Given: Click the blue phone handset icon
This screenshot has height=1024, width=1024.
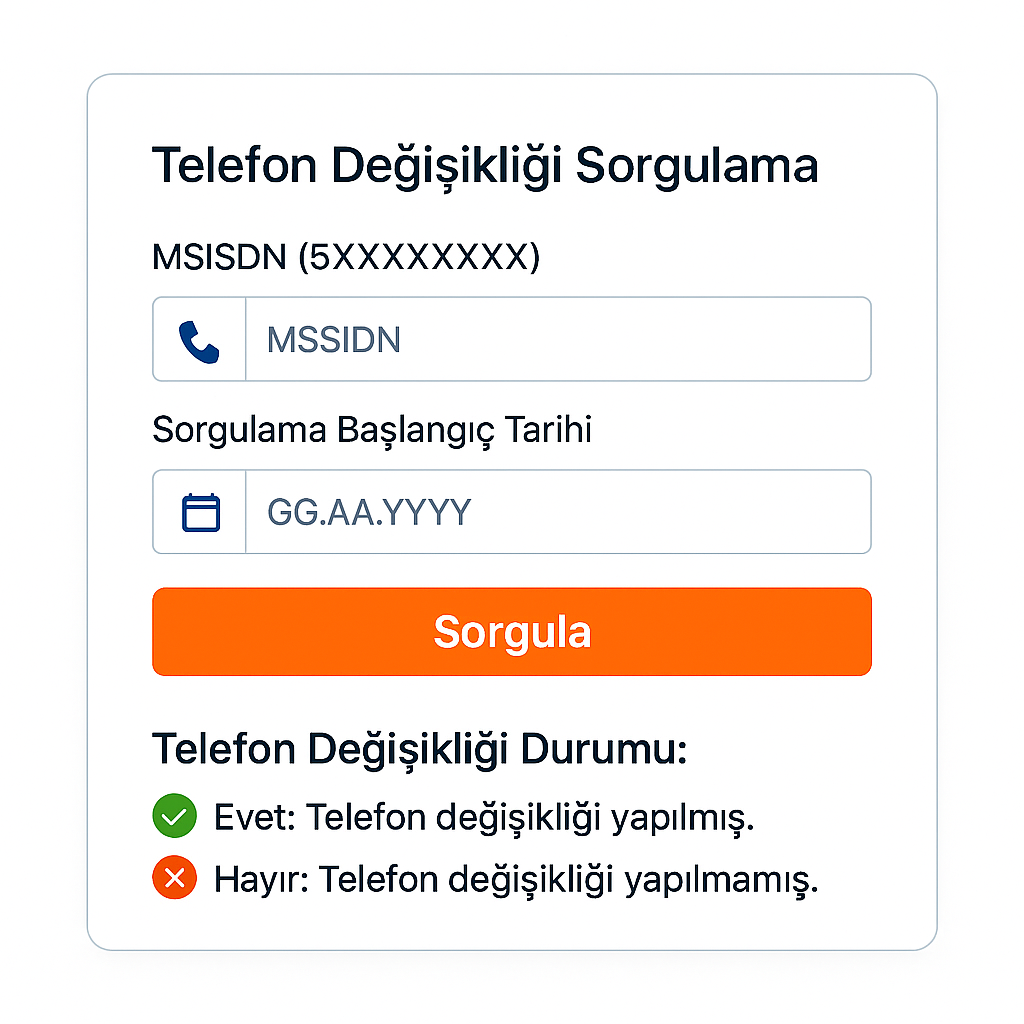Looking at the screenshot, I should click(199, 342).
